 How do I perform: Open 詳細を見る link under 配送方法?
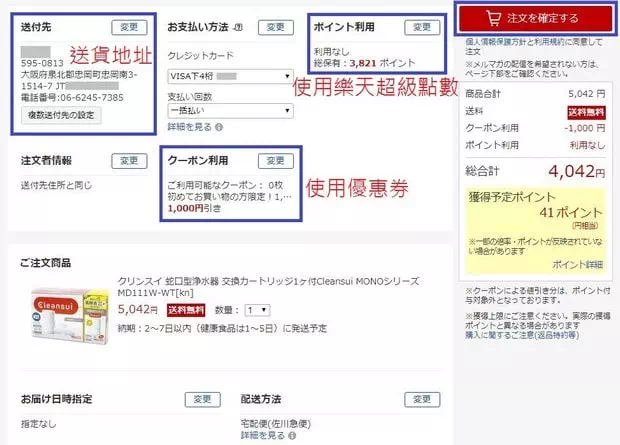263,436
